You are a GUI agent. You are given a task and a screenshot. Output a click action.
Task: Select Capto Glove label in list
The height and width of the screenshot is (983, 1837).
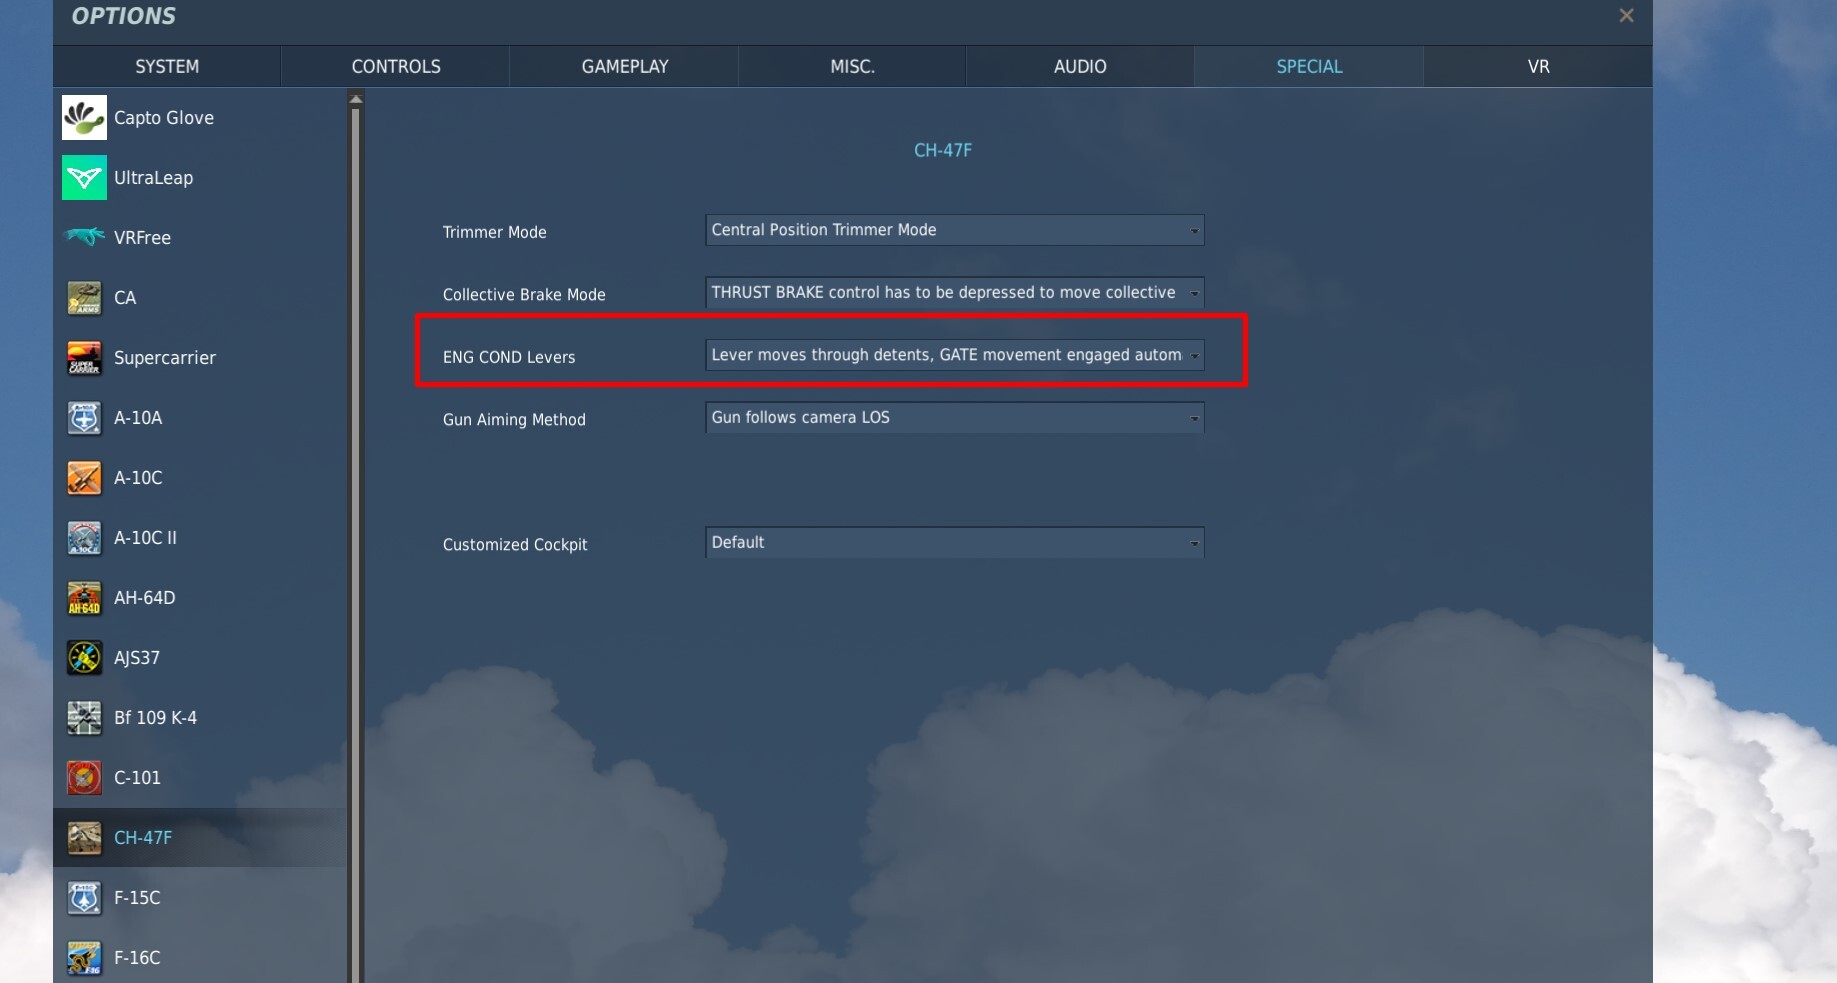tap(164, 118)
